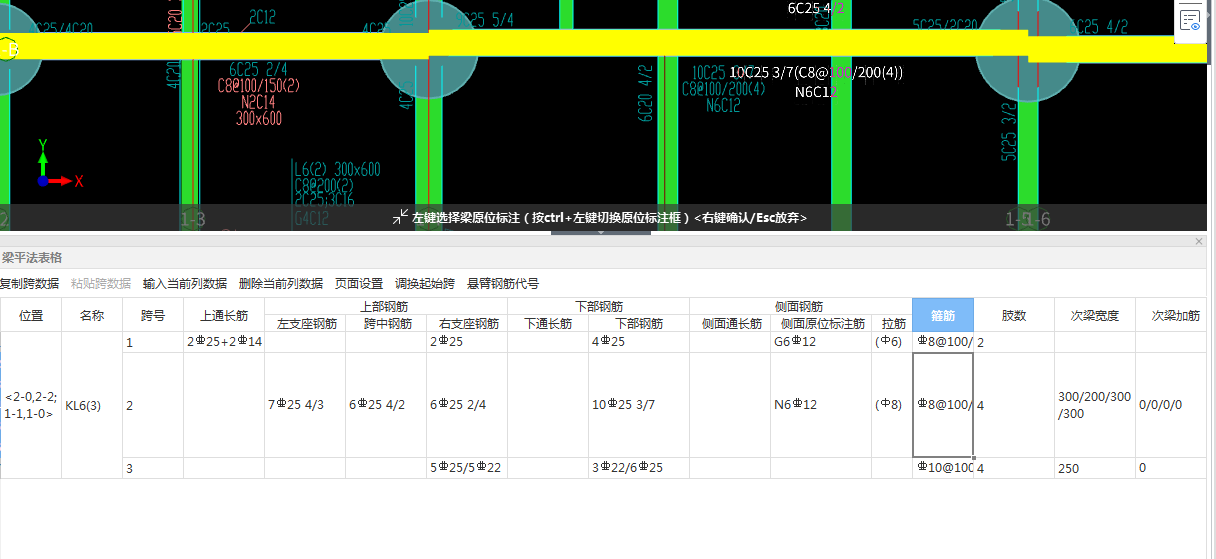
Task: Select the 名称 column header
Action: point(92,315)
